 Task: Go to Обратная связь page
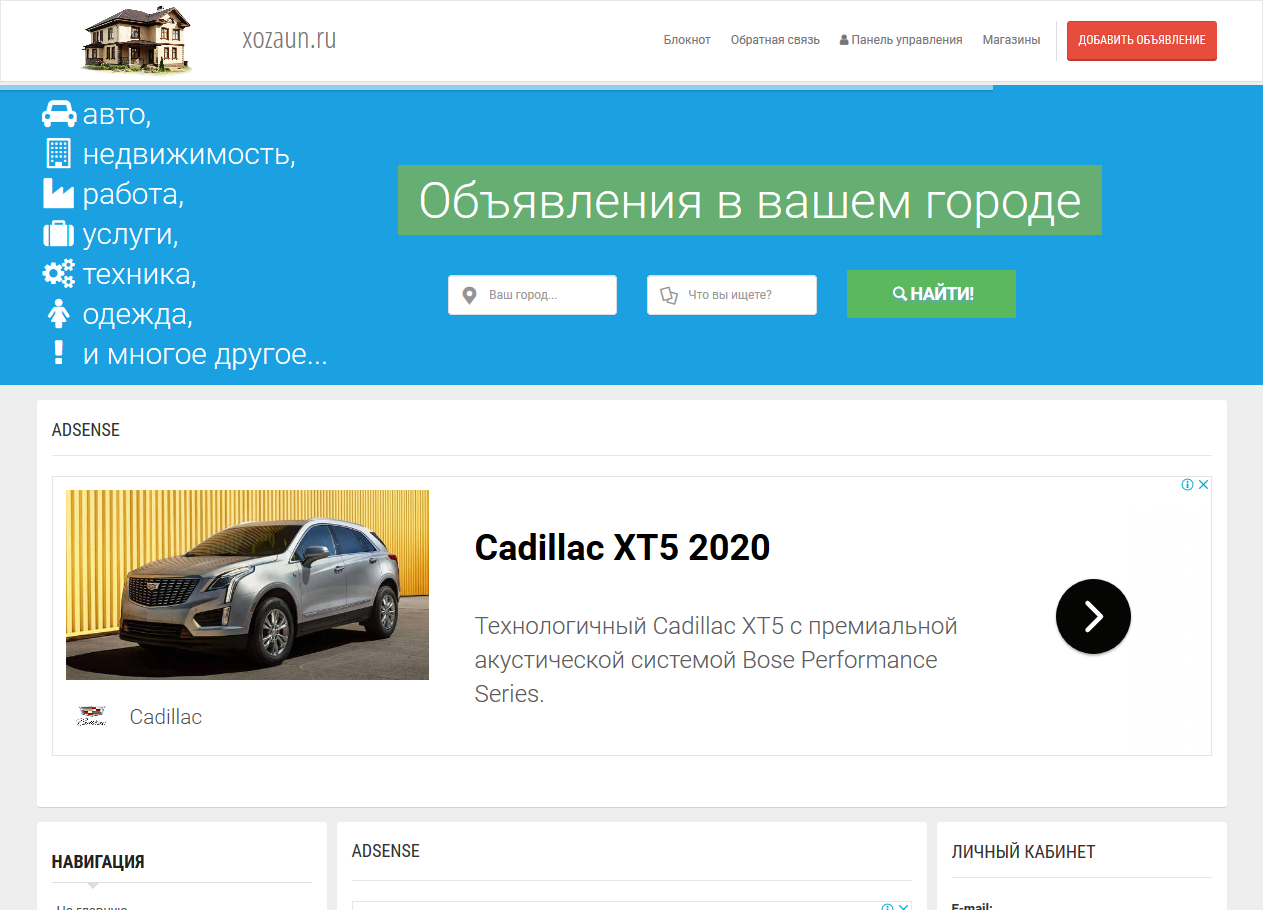[x=775, y=40]
